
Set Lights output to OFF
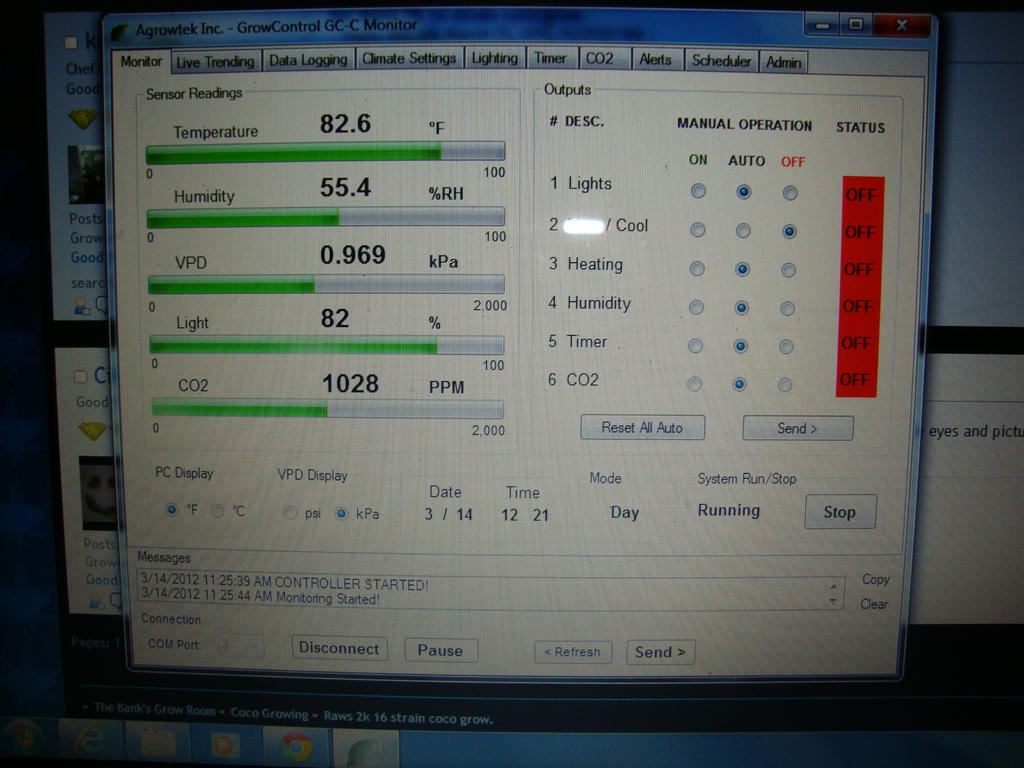coord(790,193)
